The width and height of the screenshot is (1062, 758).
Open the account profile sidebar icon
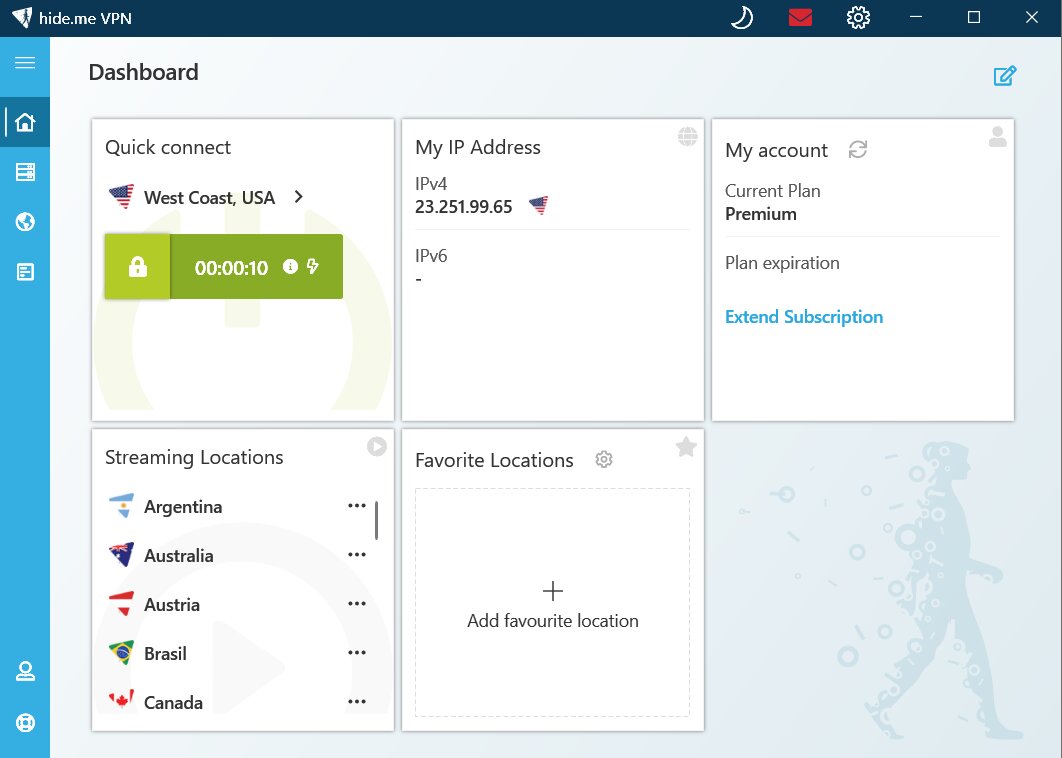(25, 671)
